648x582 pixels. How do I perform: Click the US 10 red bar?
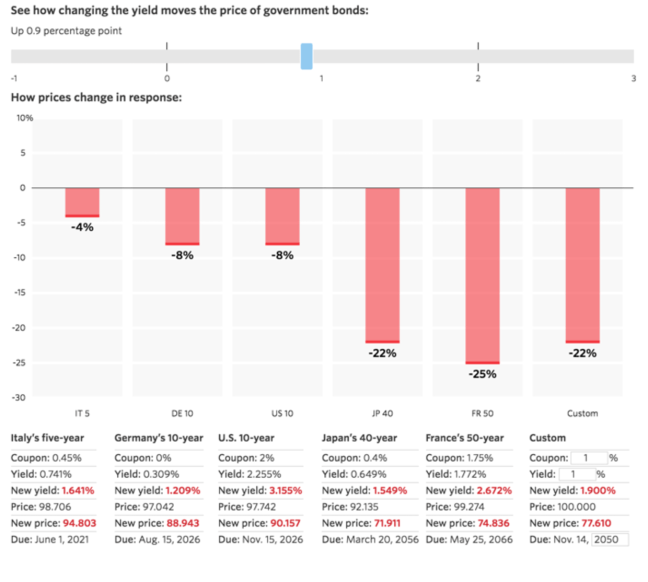pyautogui.click(x=282, y=216)
